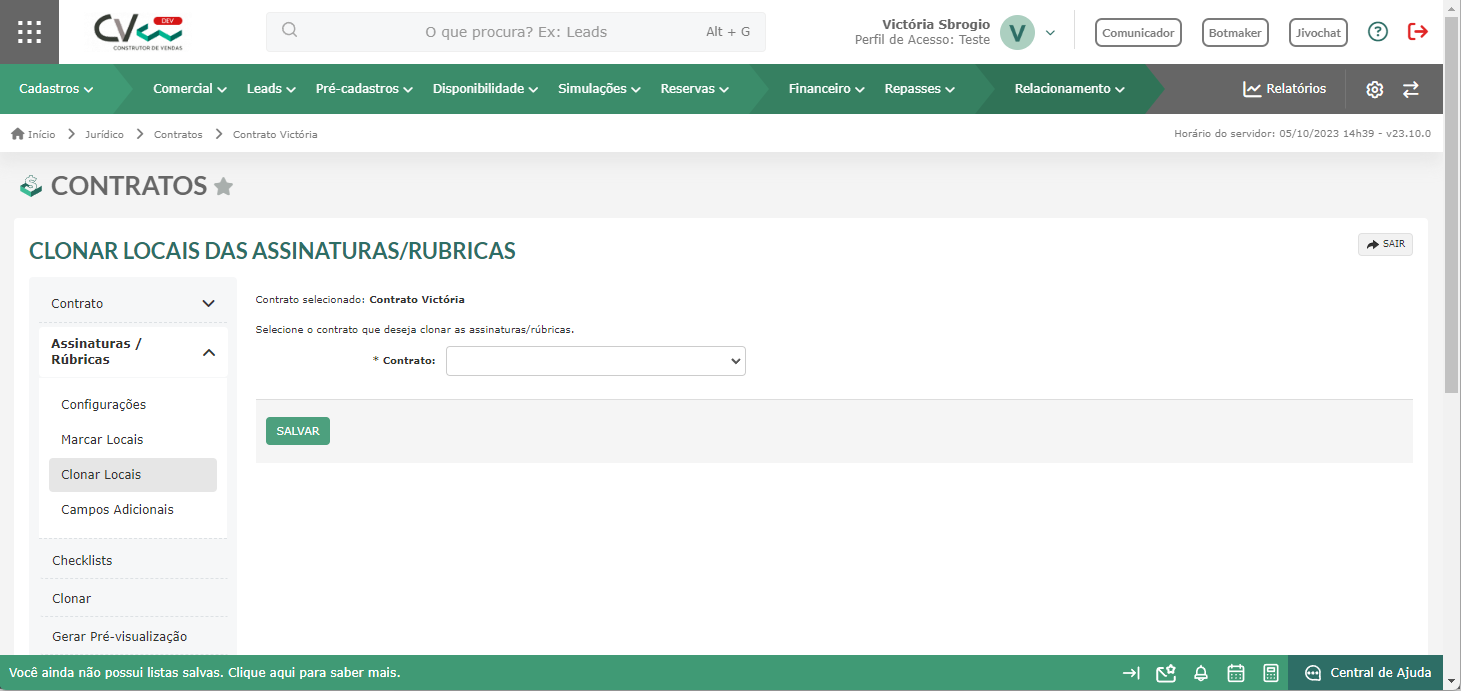Click the Contrato Victória breadcrumb
This screenshot has width=1461, height=691.
tap(275, 134)
